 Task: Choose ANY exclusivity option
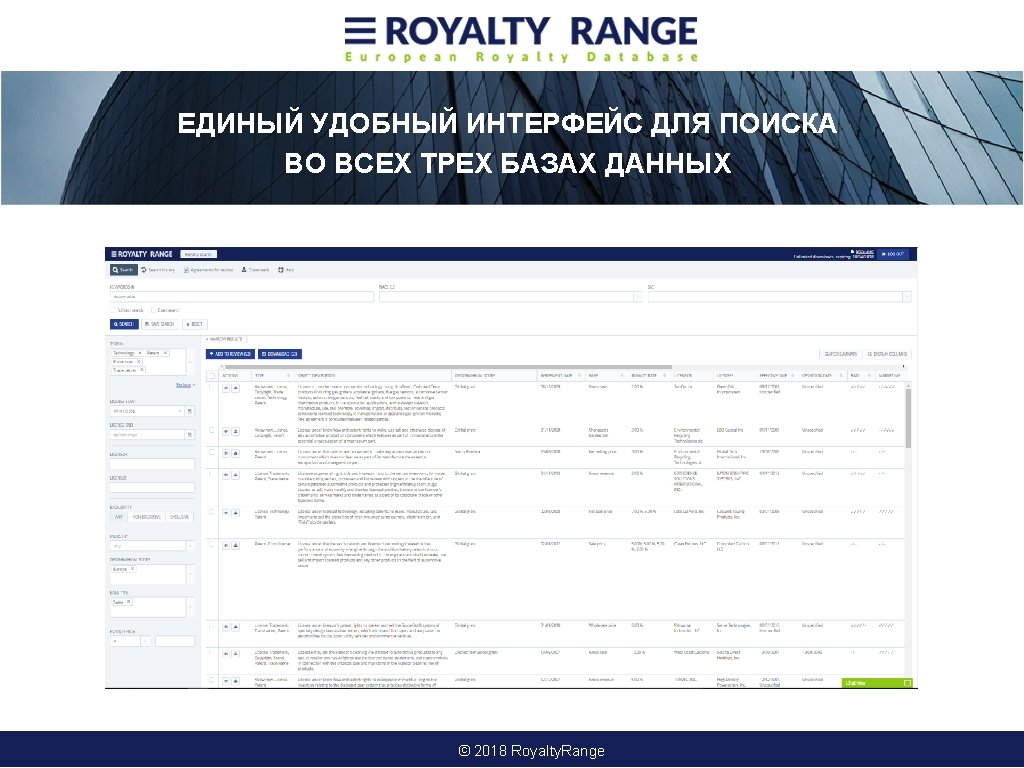(119, 517)
